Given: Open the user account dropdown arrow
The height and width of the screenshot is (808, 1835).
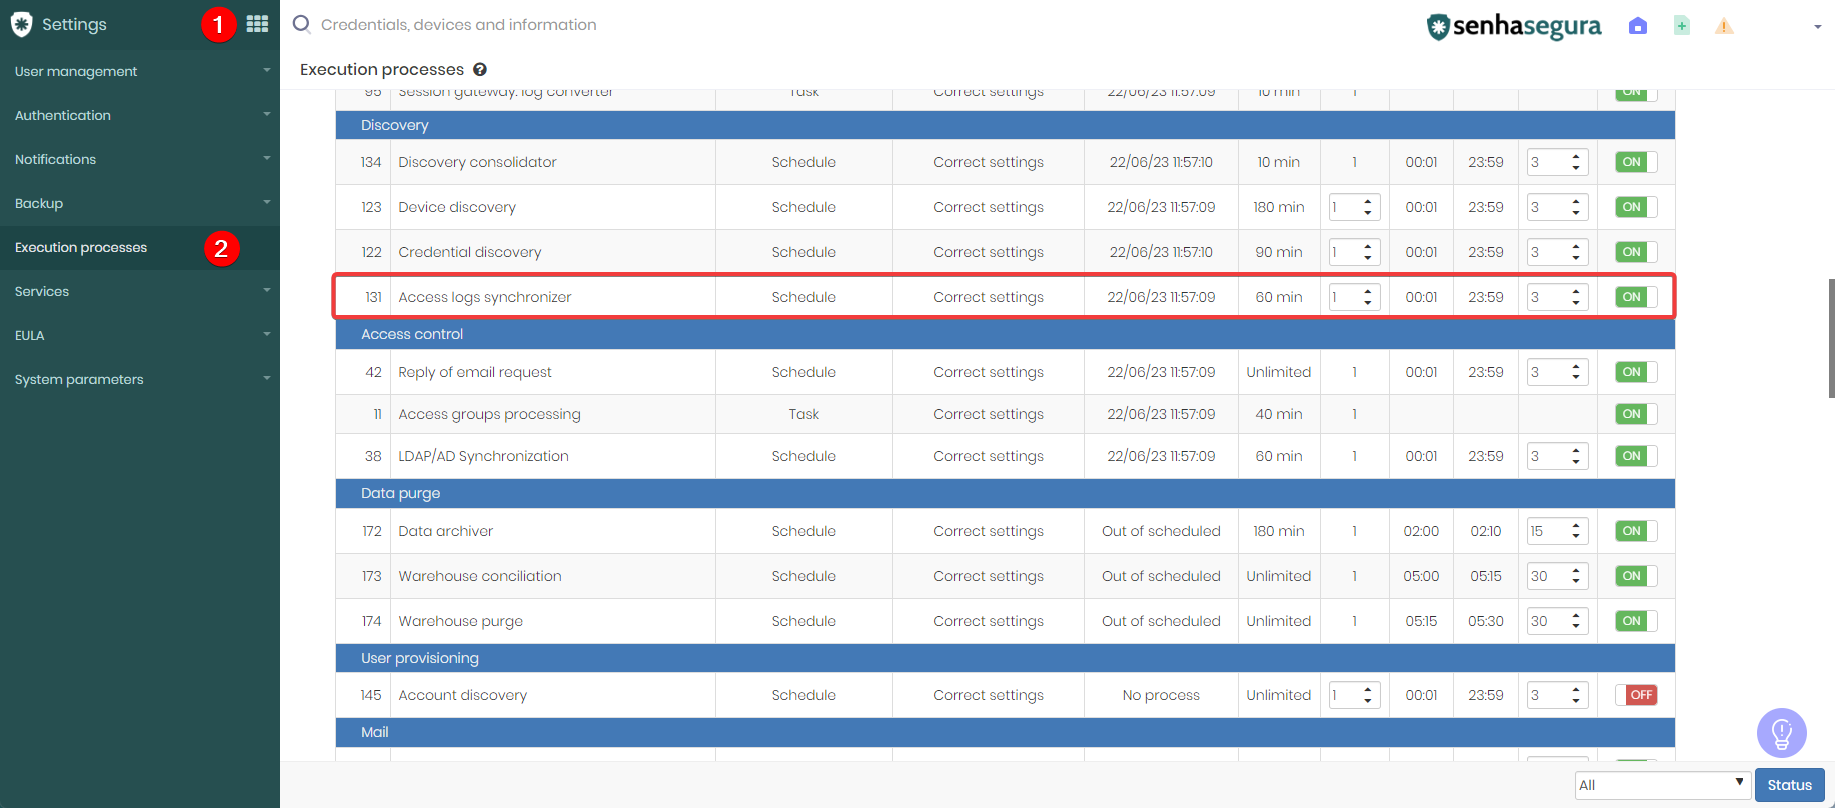Looking at the screenshot, I should point(1818,27).
